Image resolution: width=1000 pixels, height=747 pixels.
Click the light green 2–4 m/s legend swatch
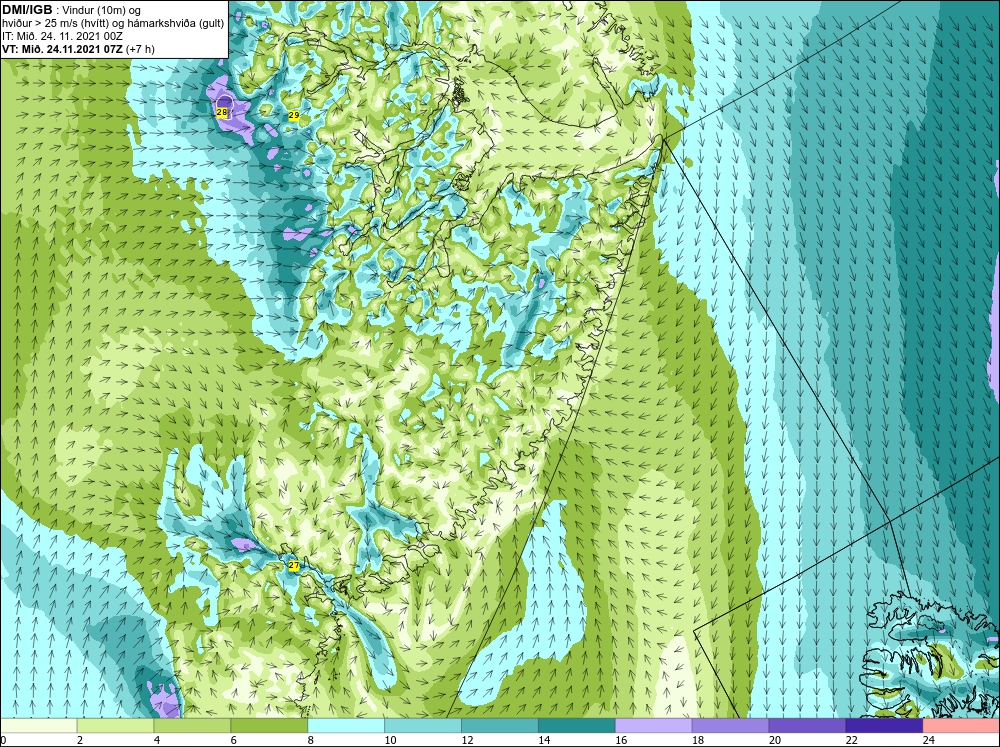click(x=115, y=725)
